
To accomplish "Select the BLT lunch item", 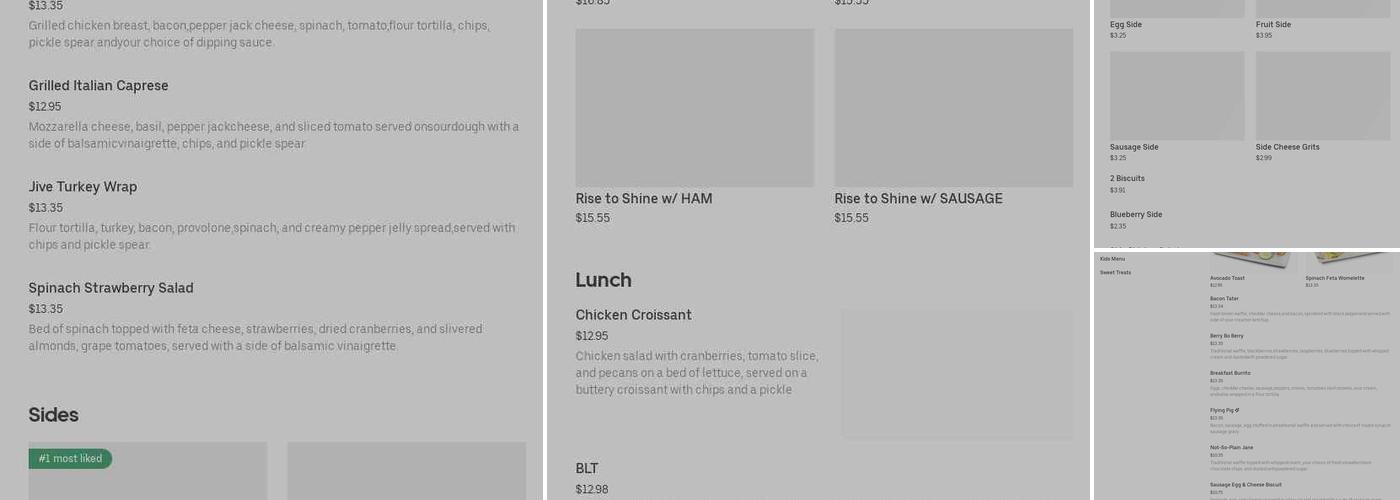I will 587,469.
